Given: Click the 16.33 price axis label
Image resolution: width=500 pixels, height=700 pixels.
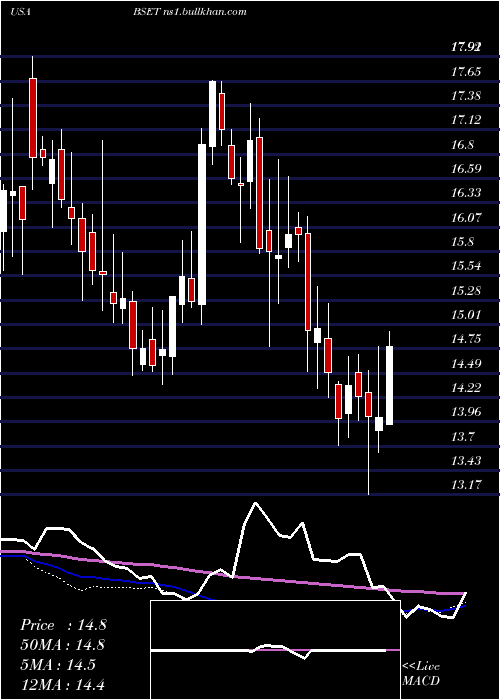Looking at the screenshot, I should (466, 193).
